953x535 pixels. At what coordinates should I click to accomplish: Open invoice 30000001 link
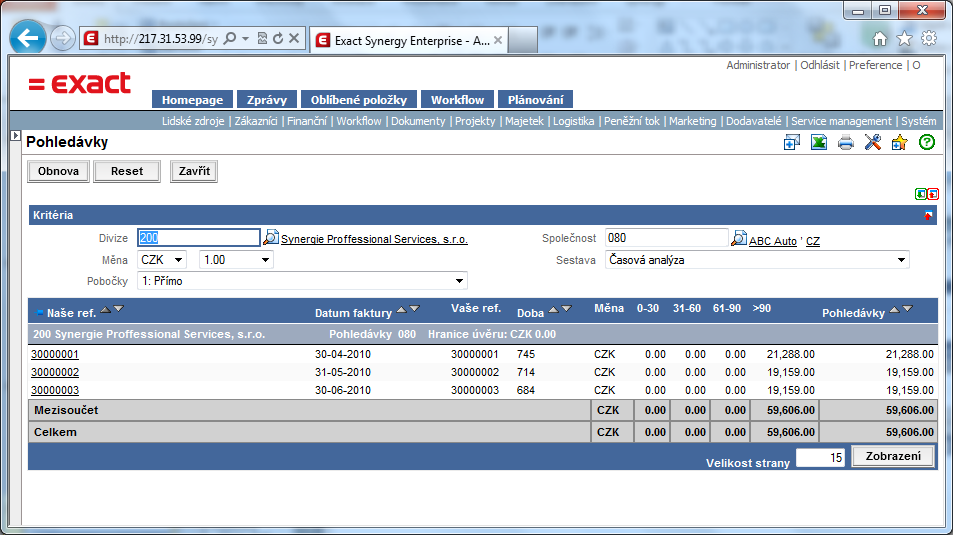click(x=55, y=354)
